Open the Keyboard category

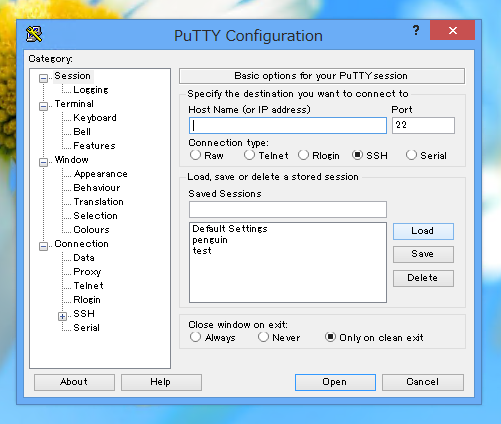tap(95, 118)
